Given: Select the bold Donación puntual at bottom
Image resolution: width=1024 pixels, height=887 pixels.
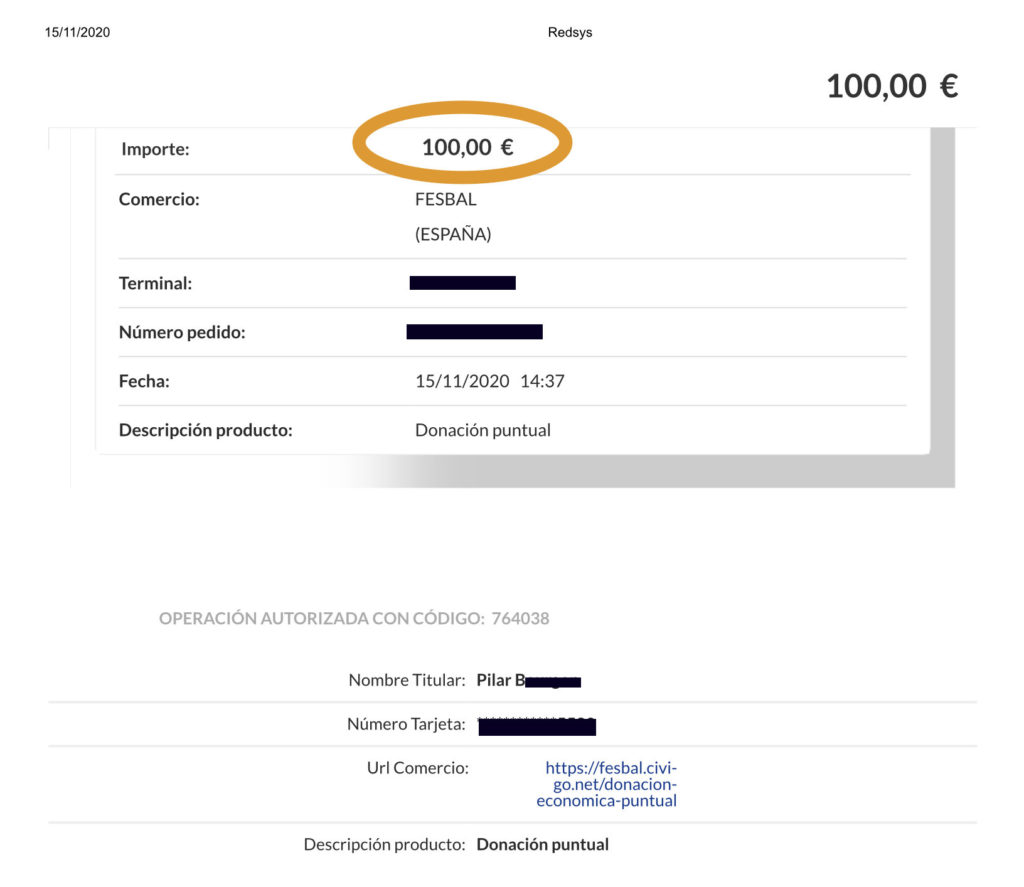Looking at the screenshot, I should click(x=542, y=844).
